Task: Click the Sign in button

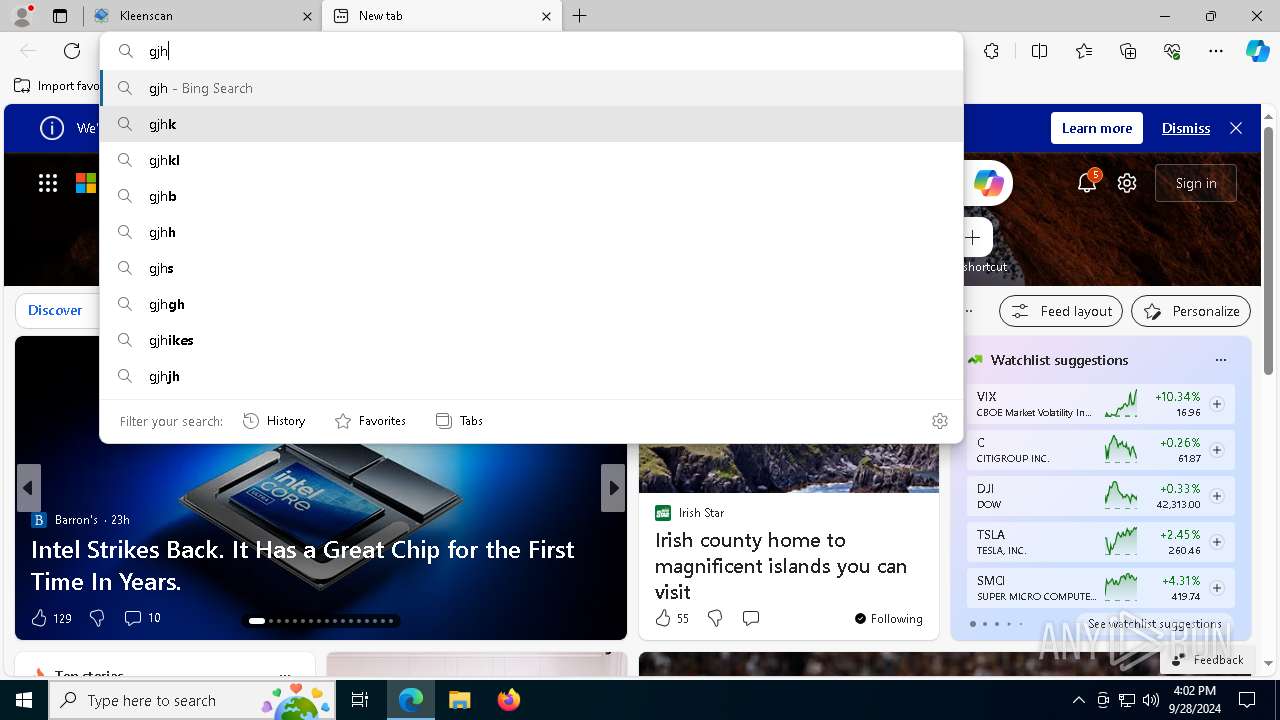Action: pyautogui.click(x=1196, y=183)
